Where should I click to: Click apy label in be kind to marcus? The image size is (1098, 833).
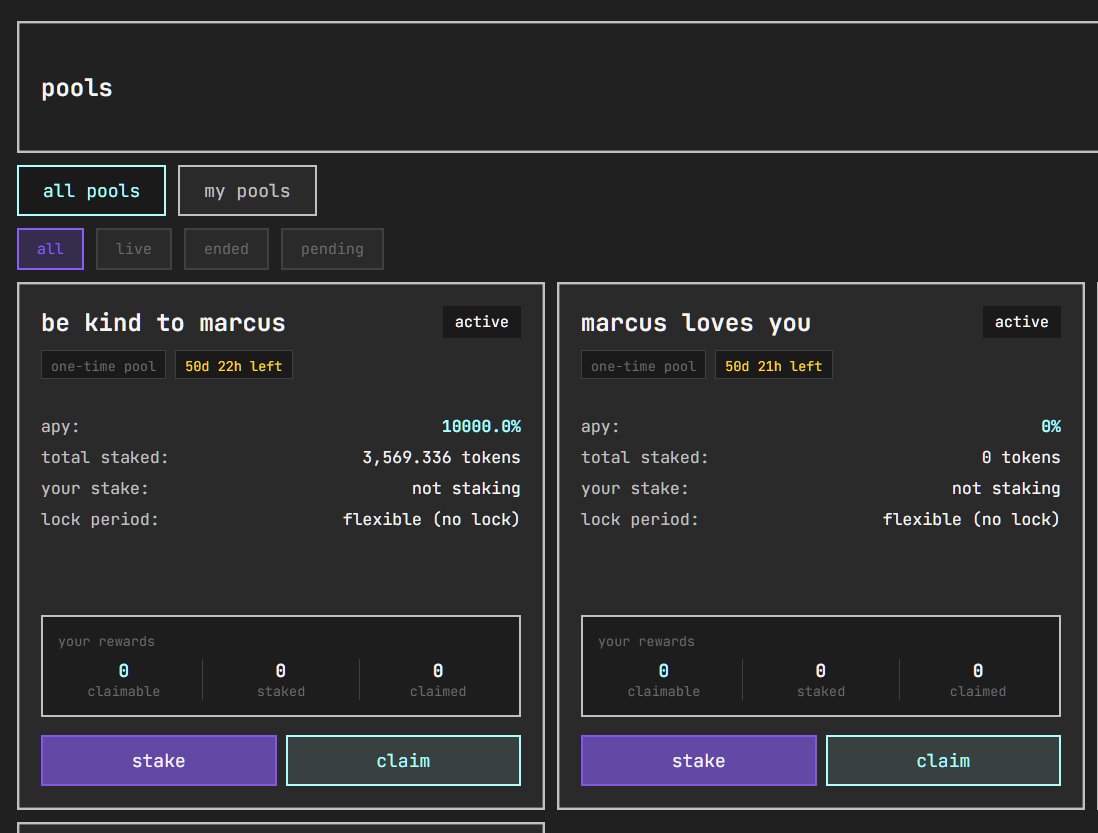[x=60, y=426]
